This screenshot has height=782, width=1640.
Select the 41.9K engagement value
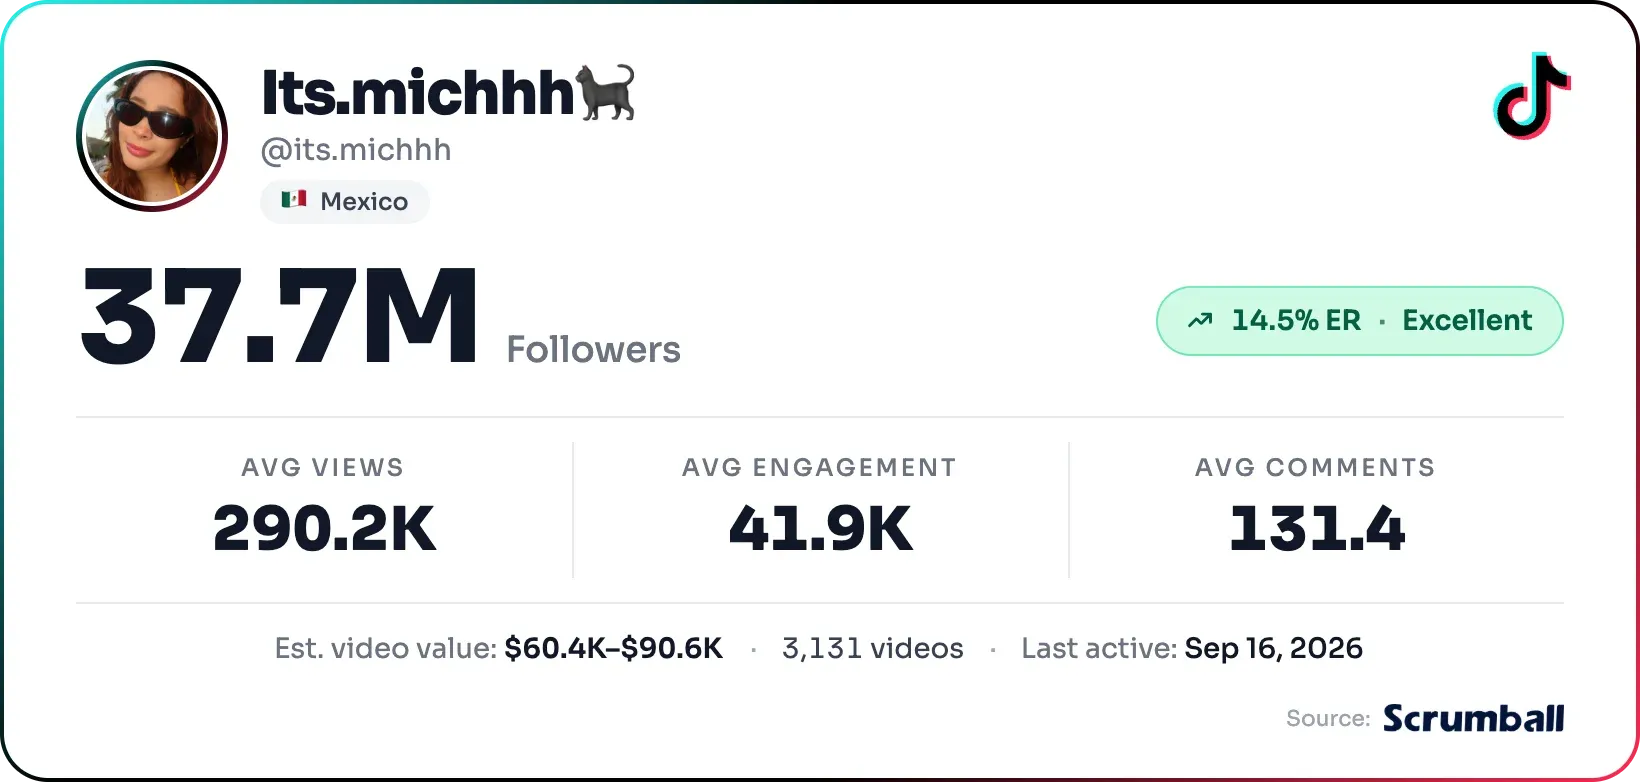click(820, 528)
